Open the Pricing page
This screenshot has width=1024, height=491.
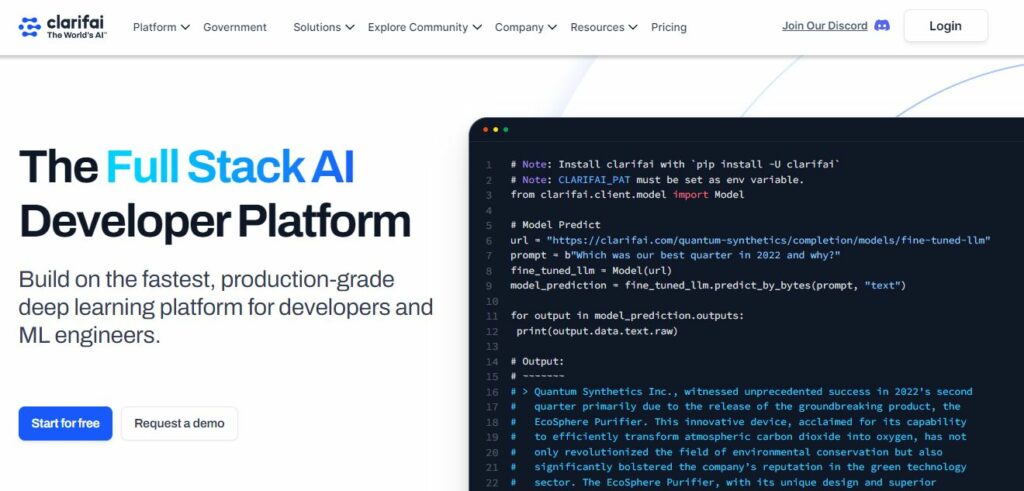[x=669, y=27]
